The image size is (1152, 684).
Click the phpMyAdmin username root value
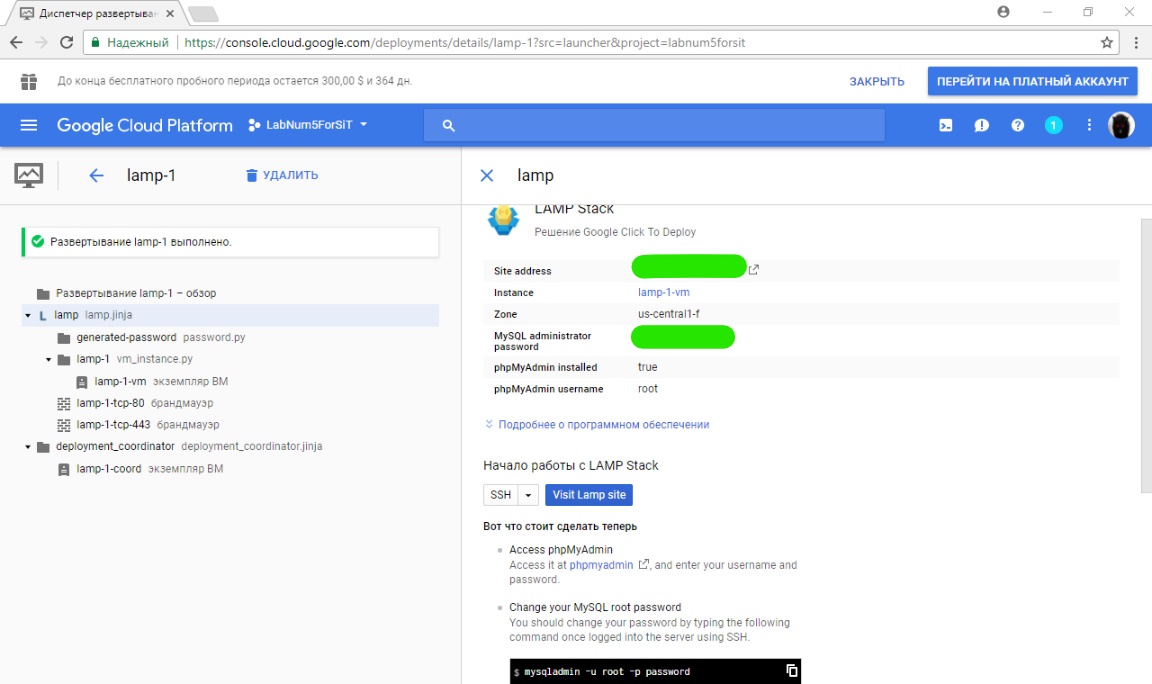[647, 389]
